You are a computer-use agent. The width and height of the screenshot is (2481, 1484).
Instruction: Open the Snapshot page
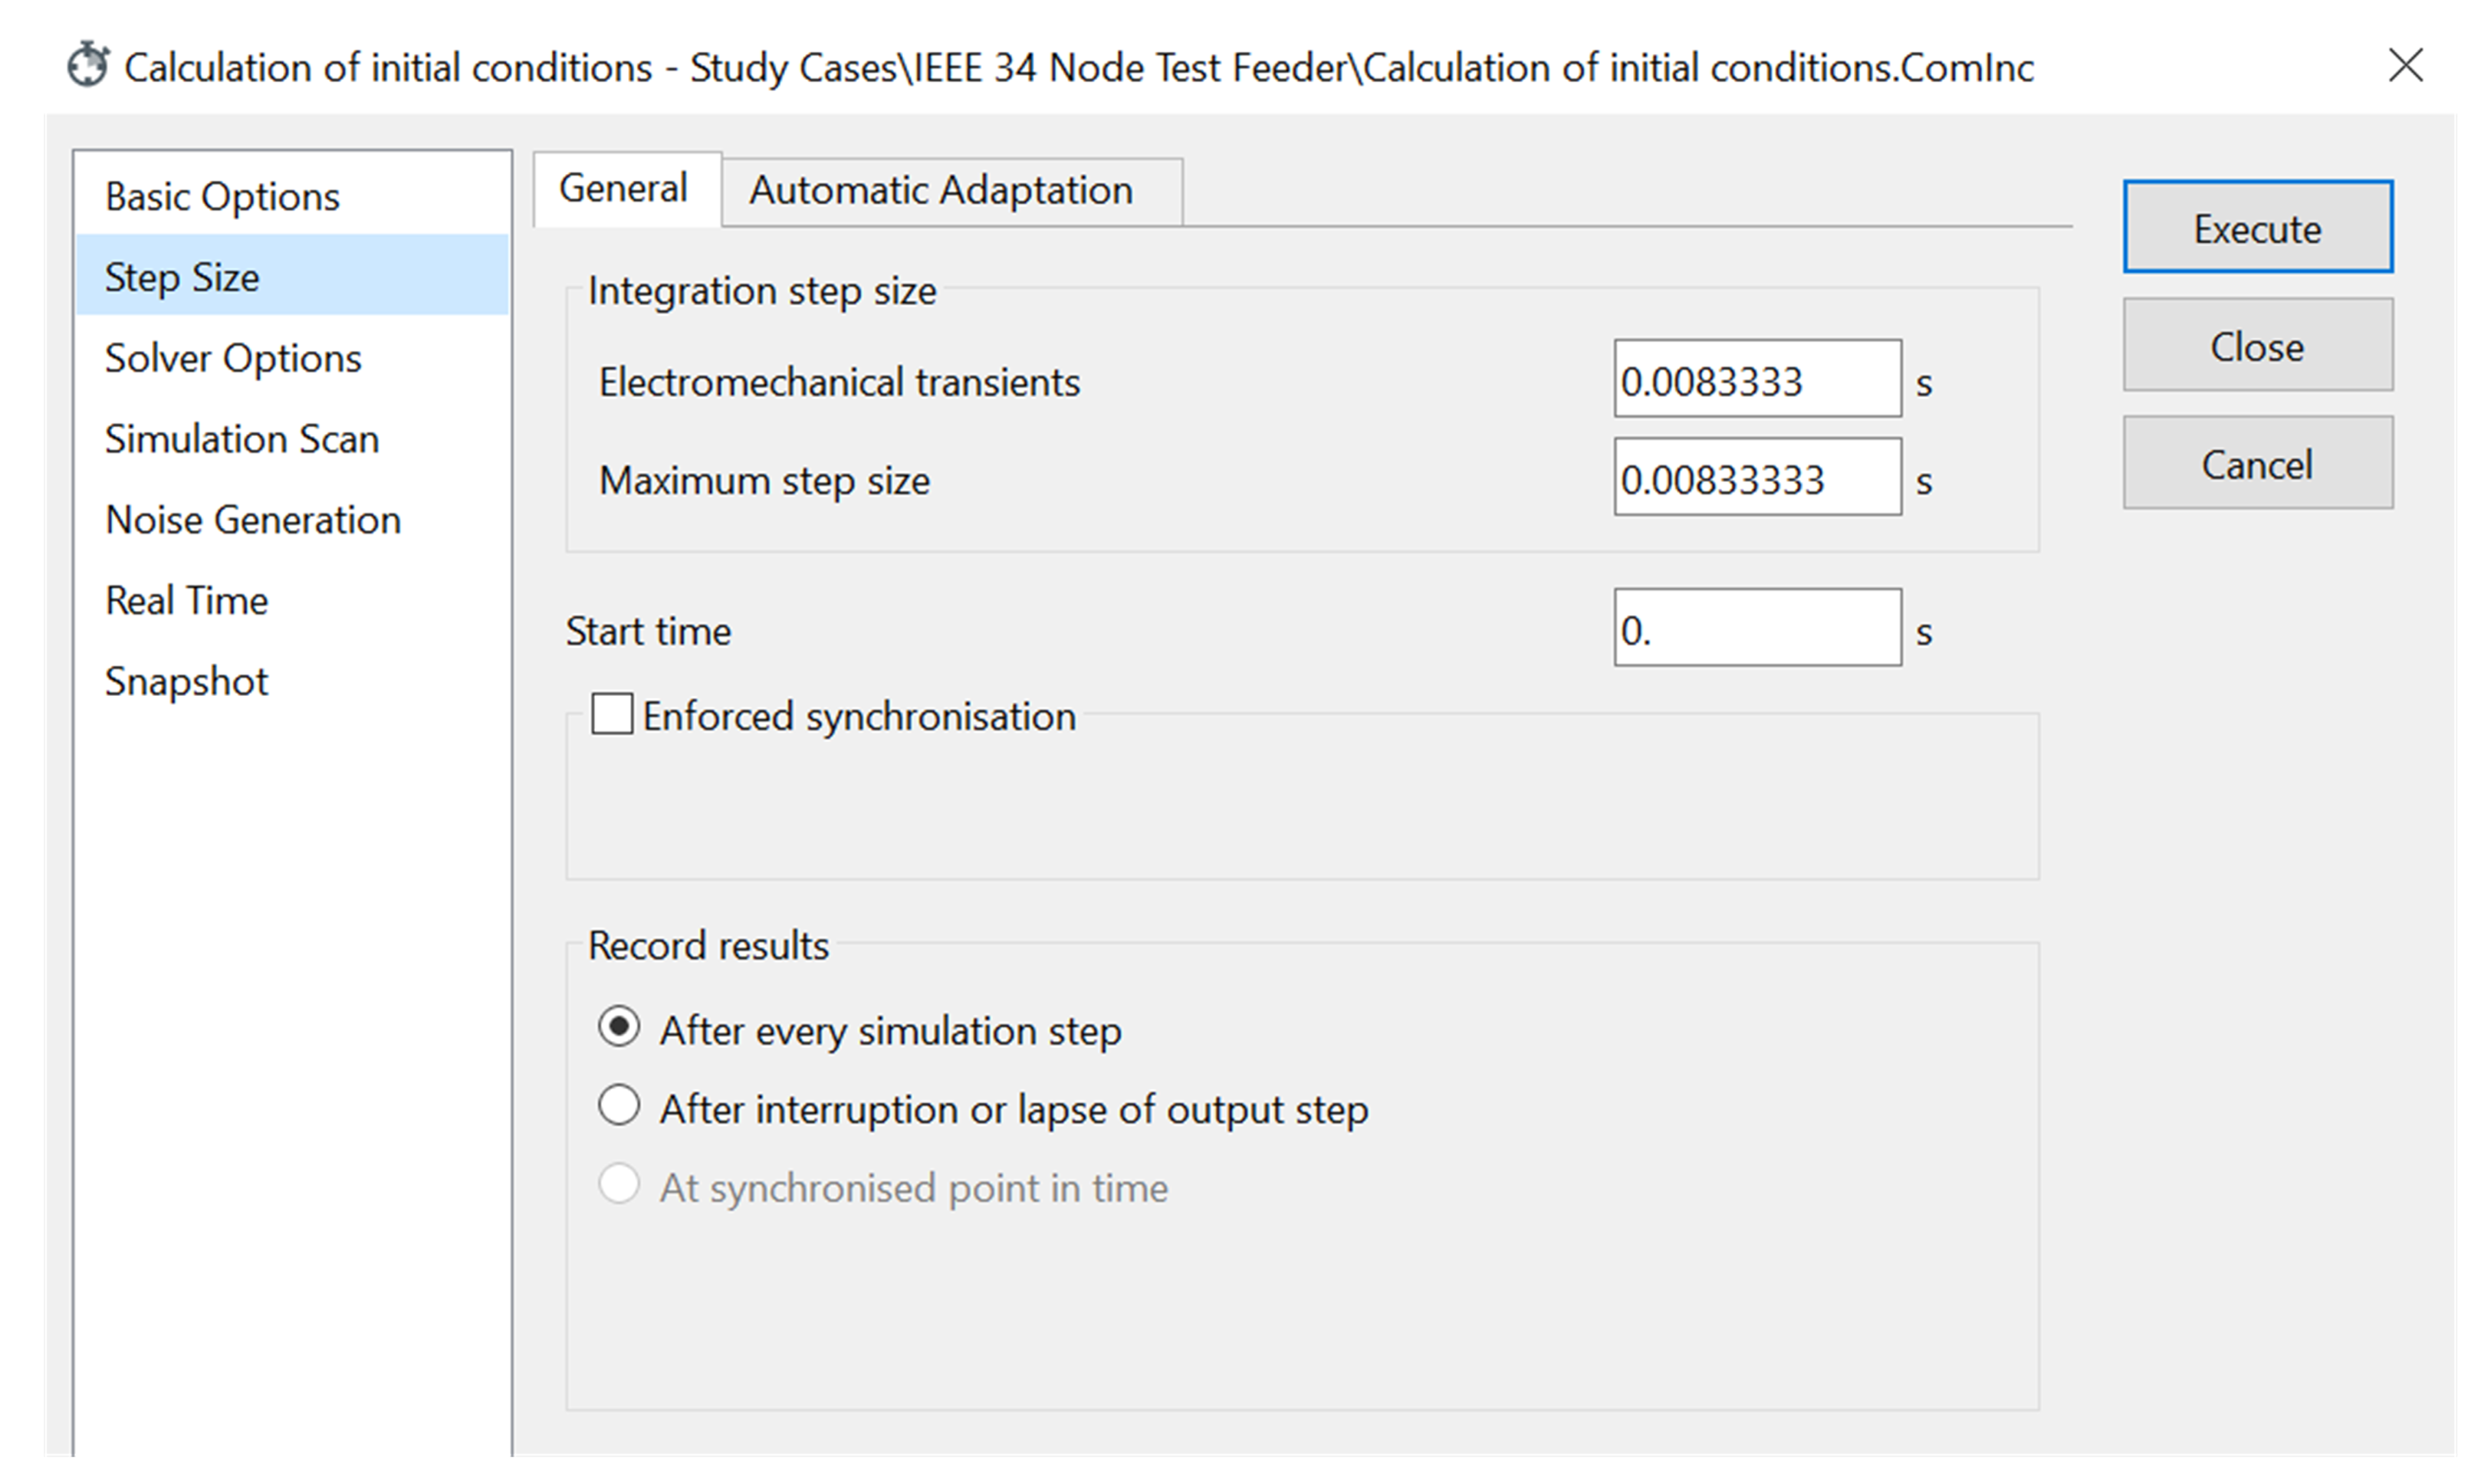pyautogui.click(x=186, y=682)
